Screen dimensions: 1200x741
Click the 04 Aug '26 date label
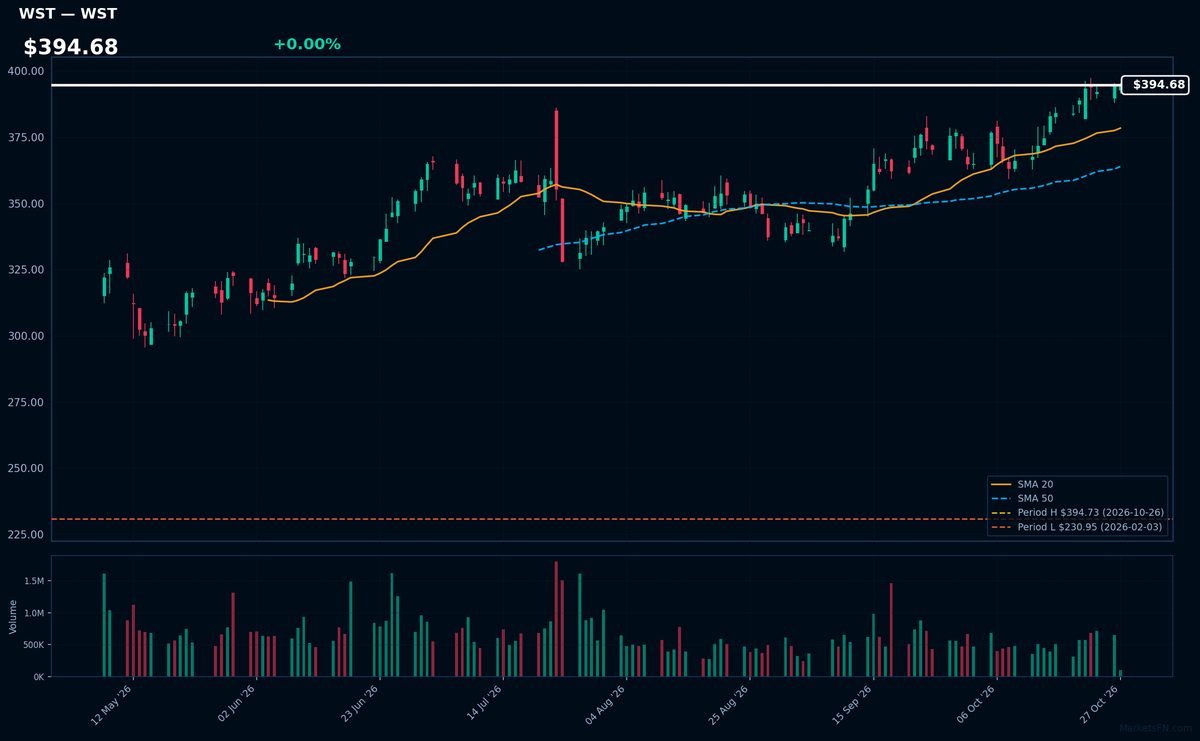click(x=608, y=705)
